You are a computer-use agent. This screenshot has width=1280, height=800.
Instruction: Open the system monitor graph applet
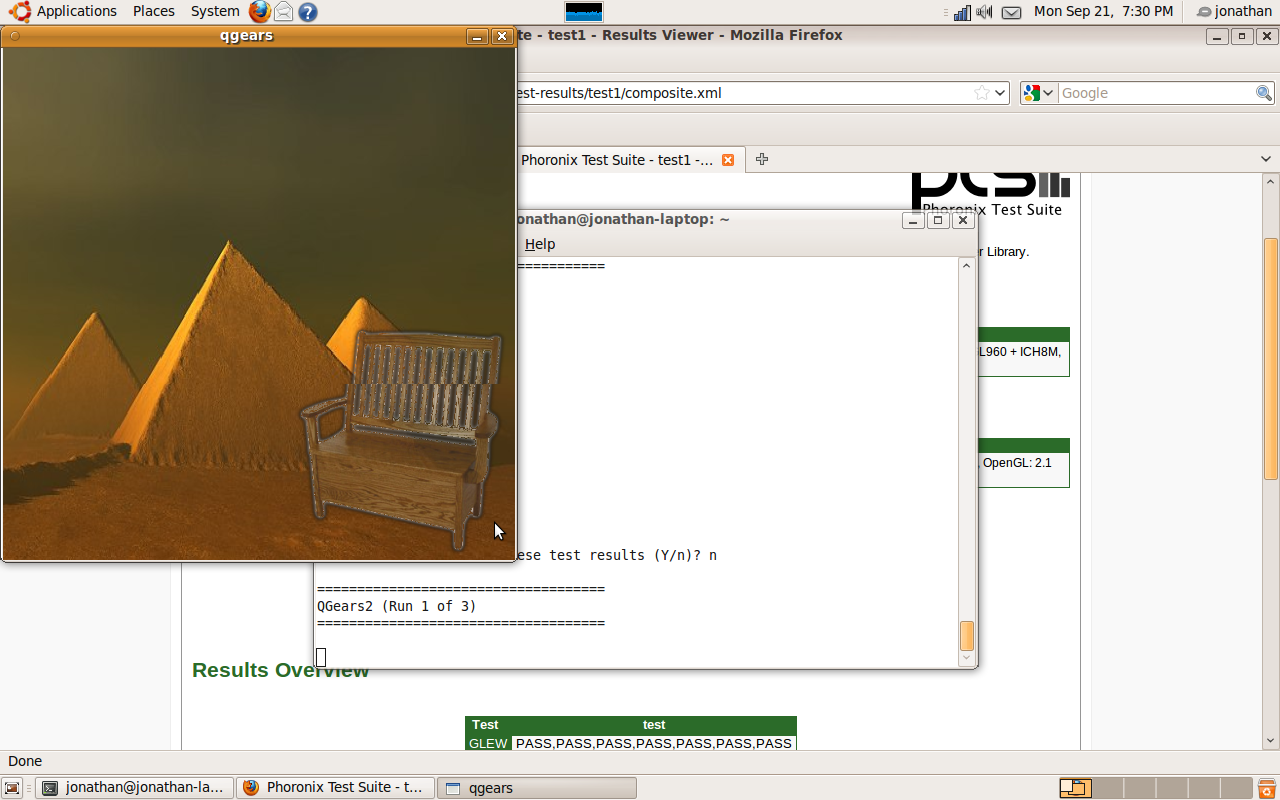[584, 12]
